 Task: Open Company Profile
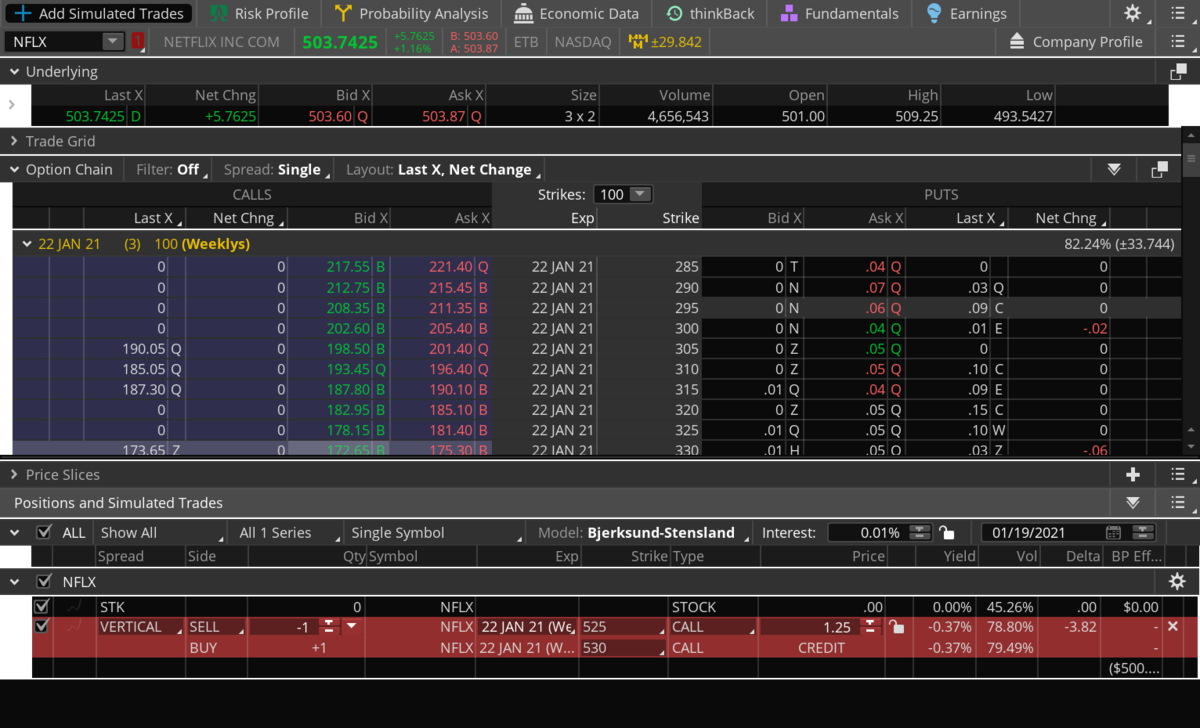point(1075,42)
